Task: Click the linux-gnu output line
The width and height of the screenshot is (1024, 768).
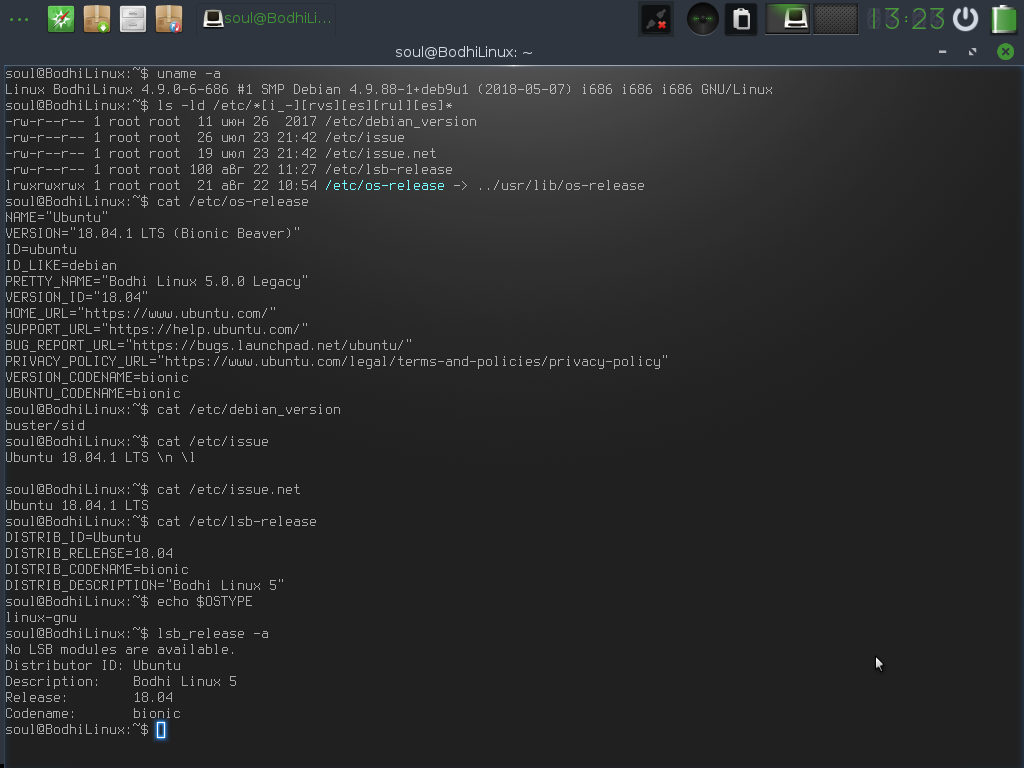Action: point(41,618)
